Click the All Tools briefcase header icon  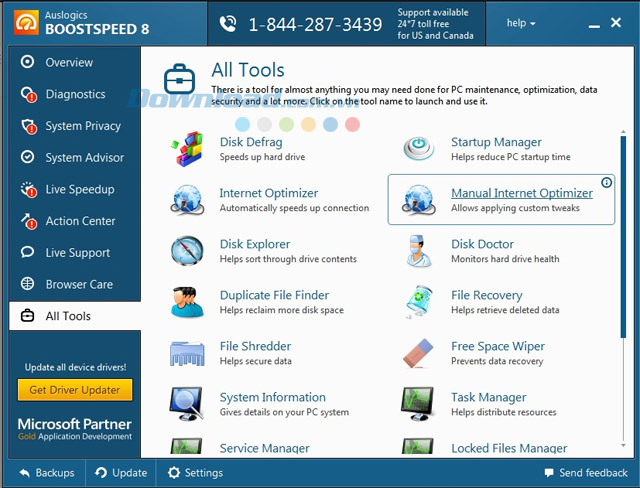click(179, 79)
